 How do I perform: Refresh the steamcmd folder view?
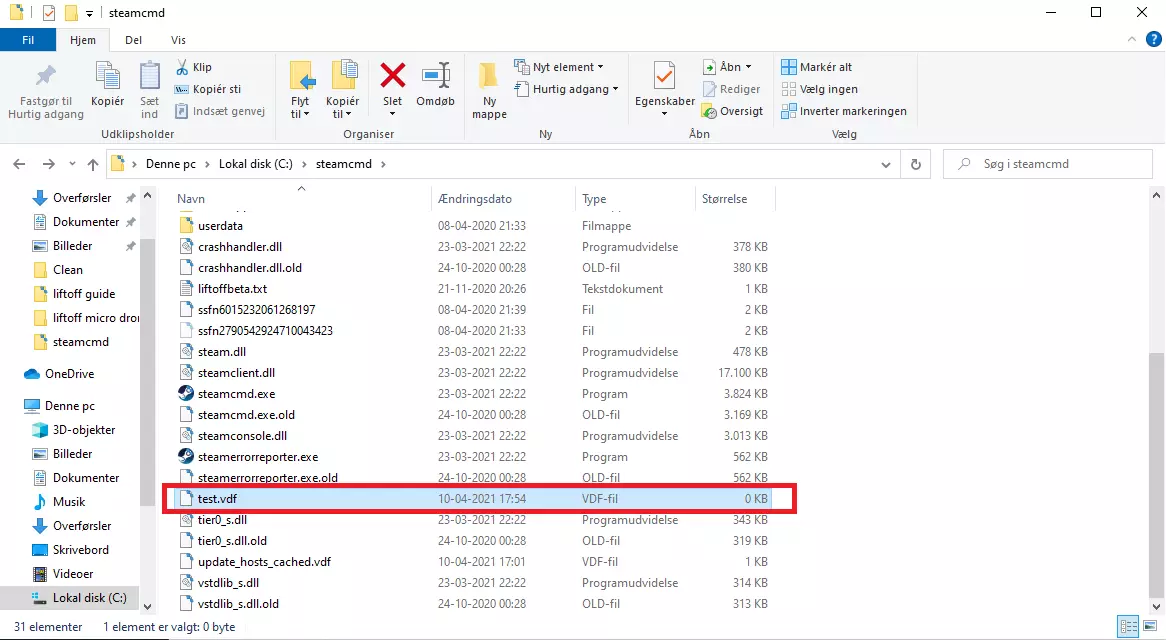click(x=915, y=164)
